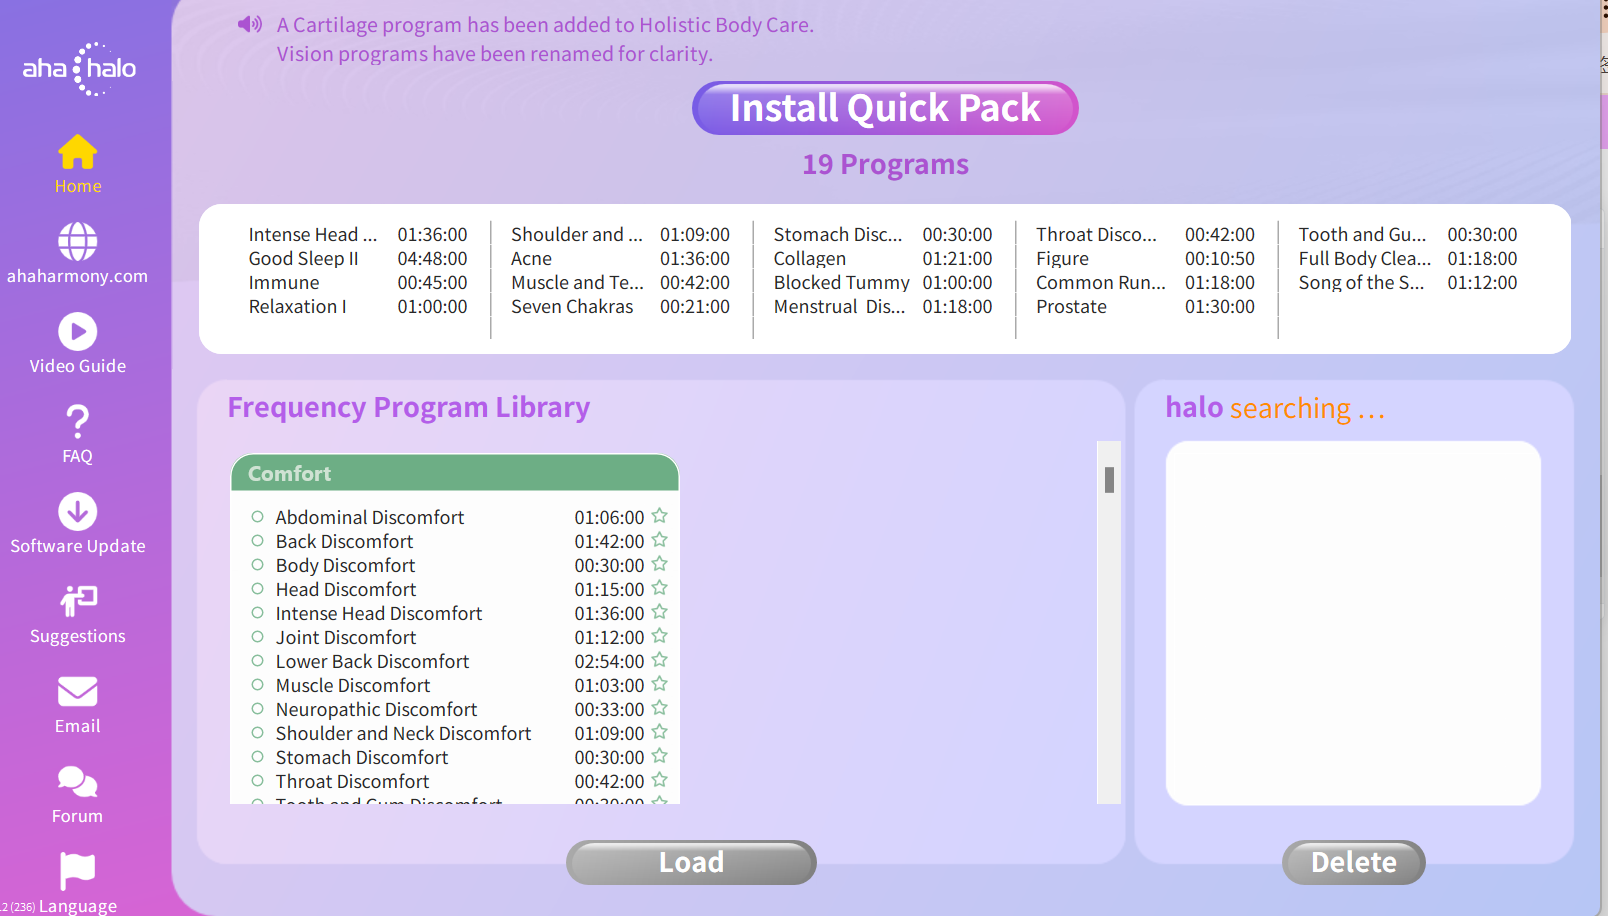The image size is (1608, 916).
Task: Select Body Discomfort radio button
Action: (257, 565)
